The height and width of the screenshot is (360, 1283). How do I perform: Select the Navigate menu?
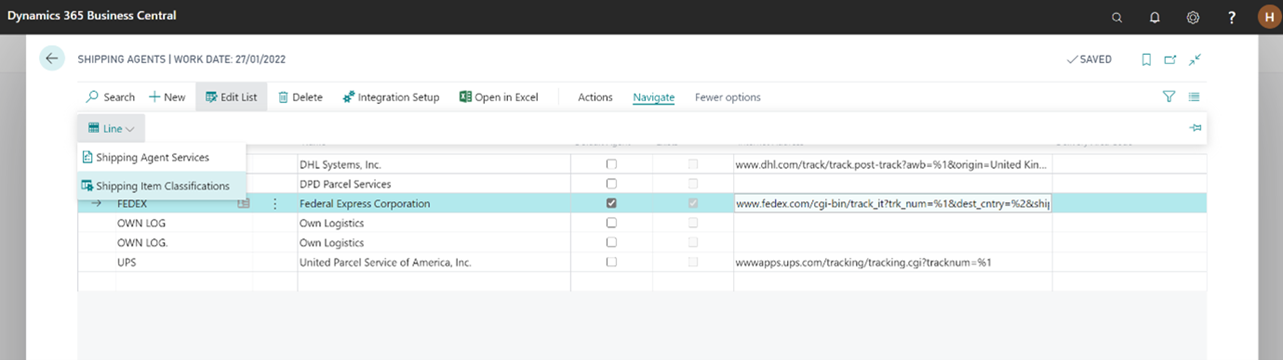654,97
